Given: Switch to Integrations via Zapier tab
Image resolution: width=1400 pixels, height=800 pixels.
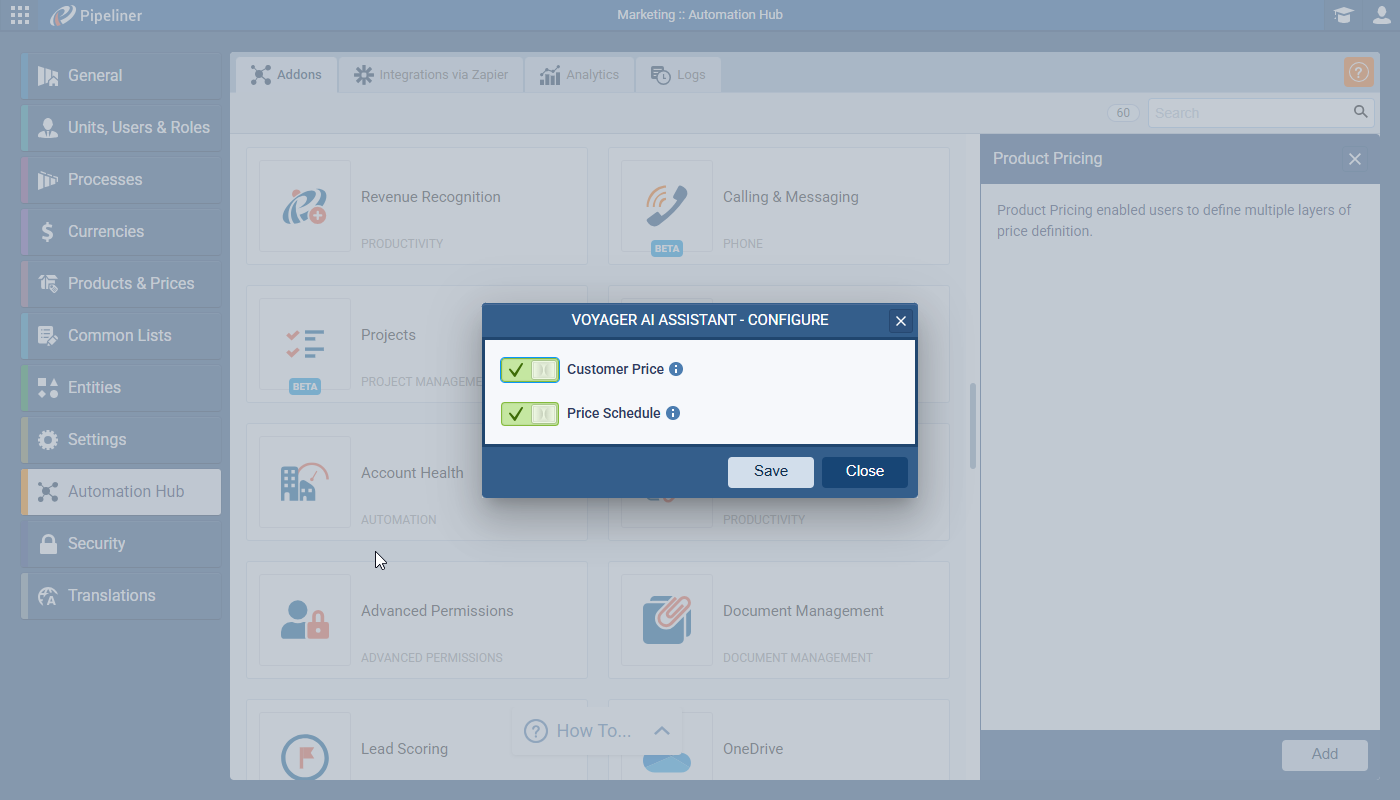Looking at the screenshot, I should tap(431, 75).
